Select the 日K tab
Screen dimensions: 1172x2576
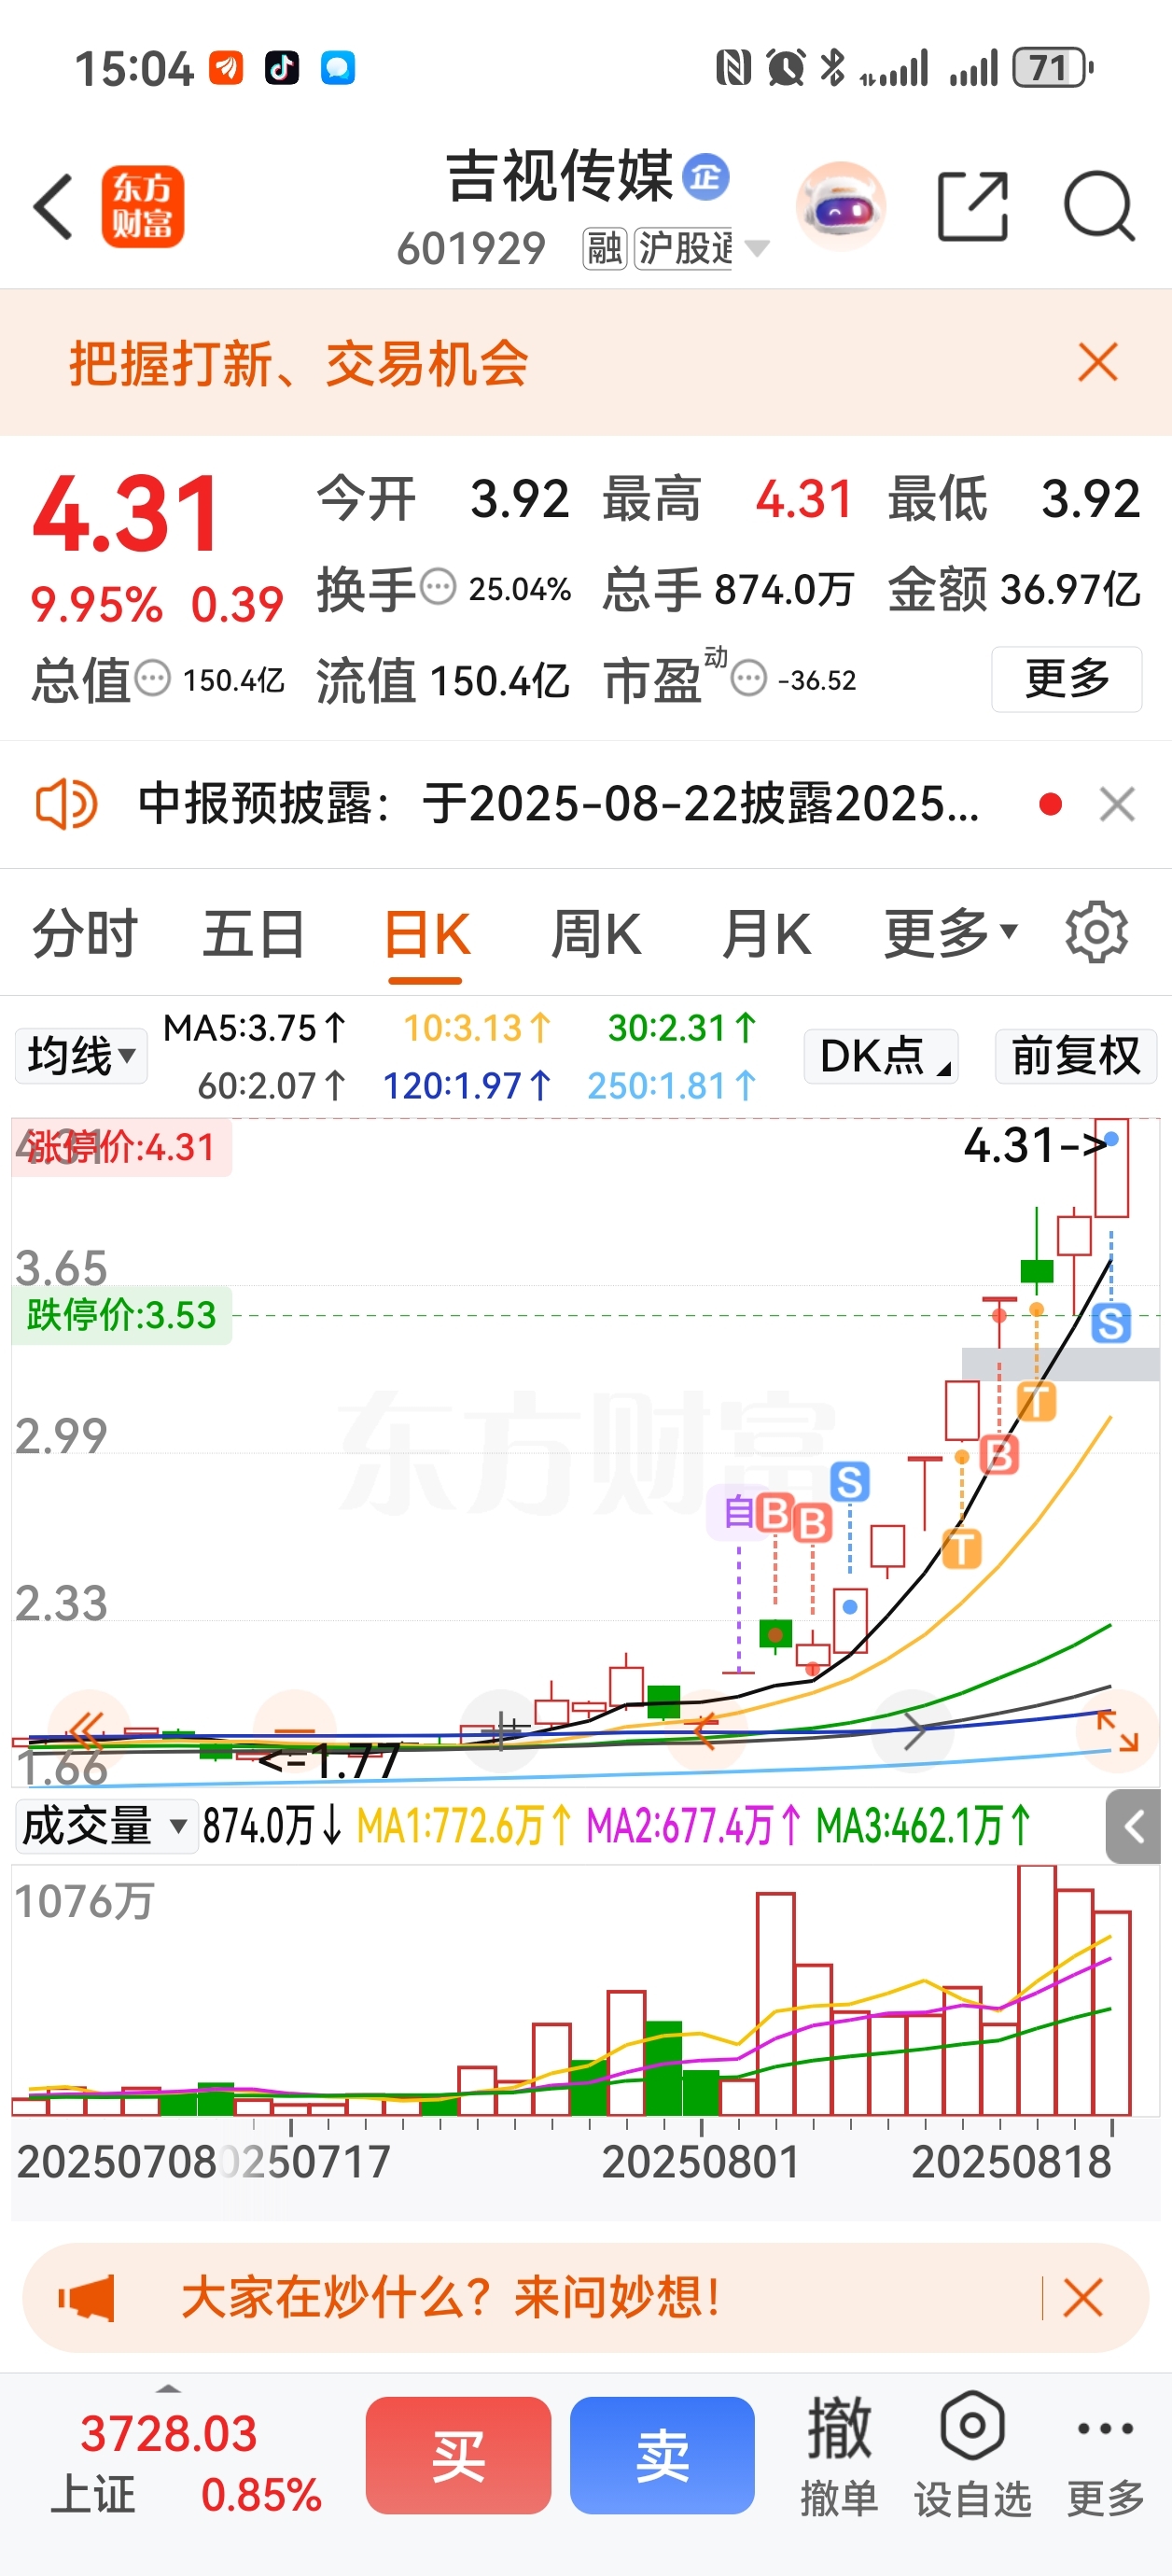coord(426,933)
